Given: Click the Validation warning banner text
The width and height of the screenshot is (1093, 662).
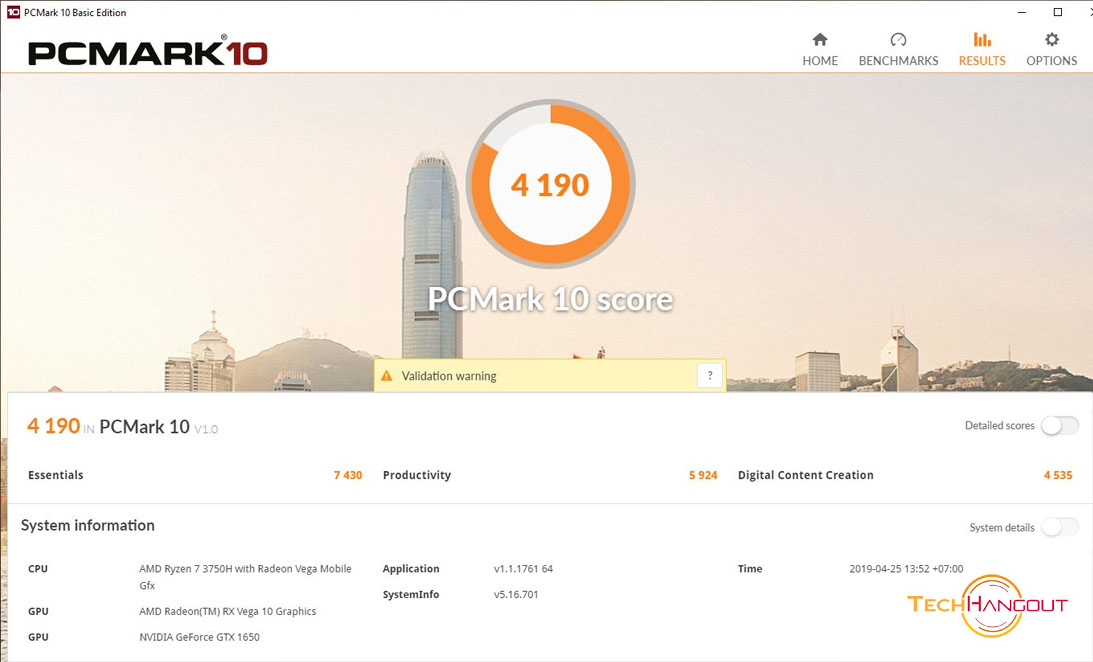Looking at the screenshot, I should click(449, 376).
